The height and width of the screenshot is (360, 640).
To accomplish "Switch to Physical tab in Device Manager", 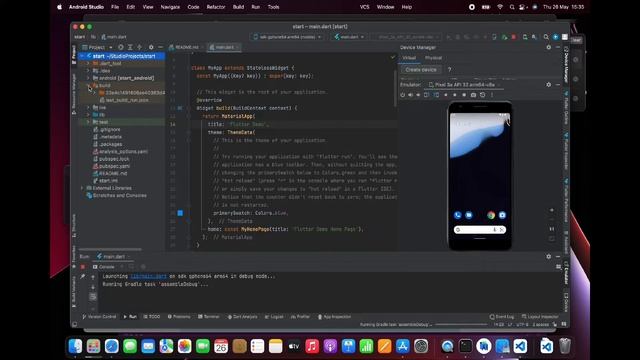I will pos(433,58).
